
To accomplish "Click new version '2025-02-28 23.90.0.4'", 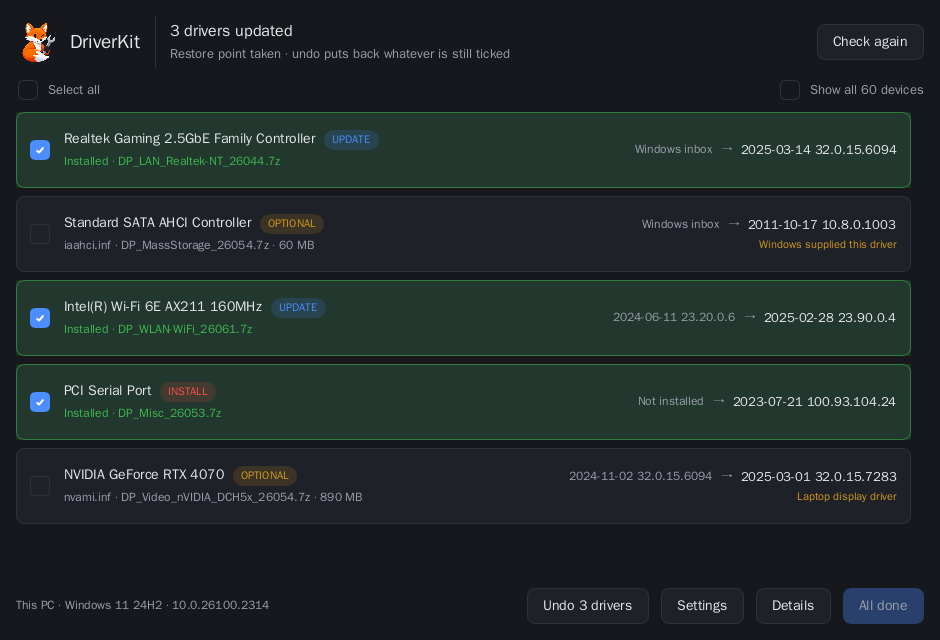I will click(x=830, y=318).
